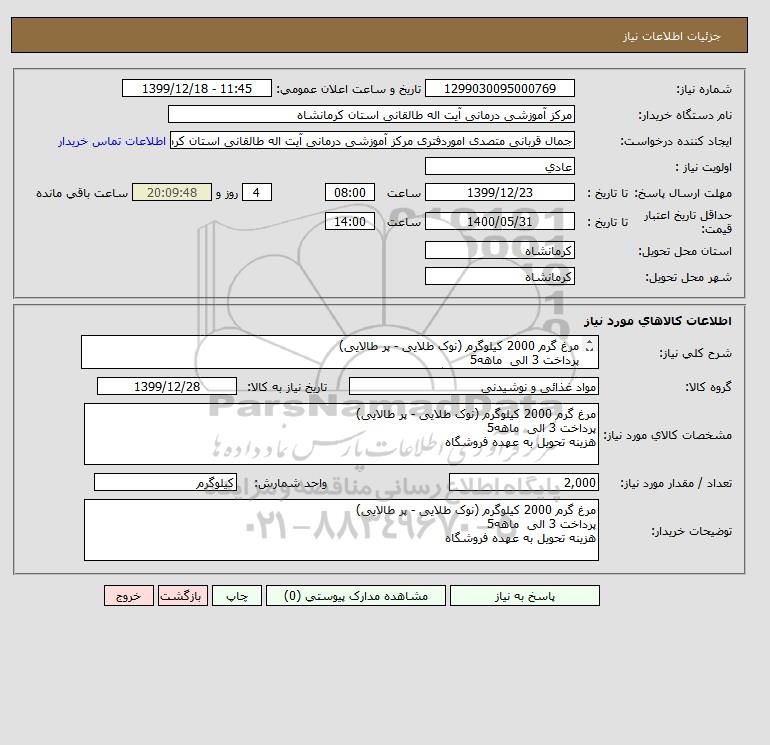
Task: Click the ساعت باقی مانده label
Action: point(82,193)
